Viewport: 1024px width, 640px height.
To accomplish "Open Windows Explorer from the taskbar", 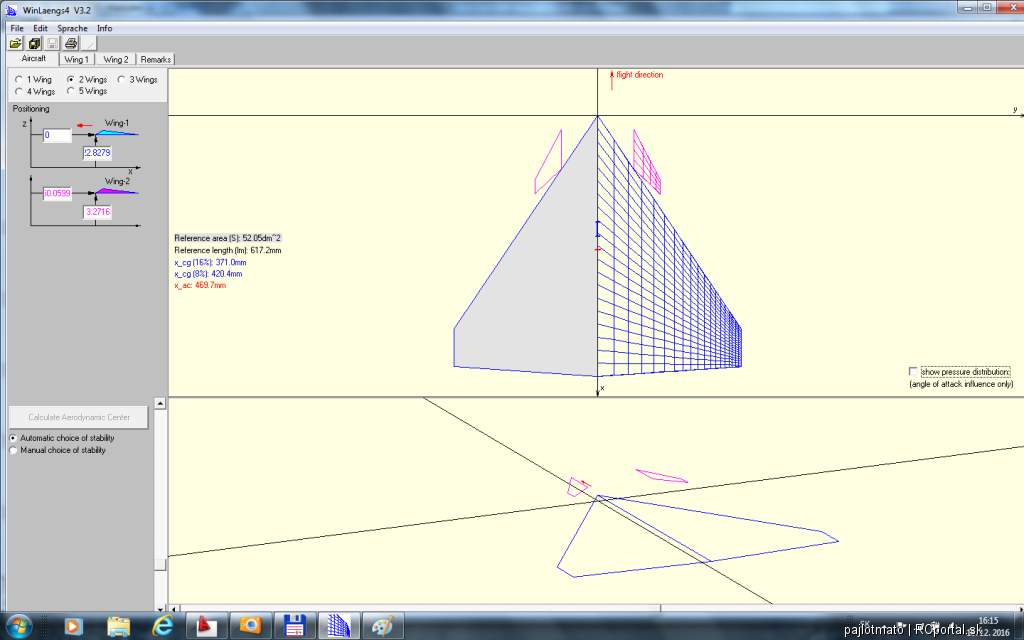I will 118,626.
